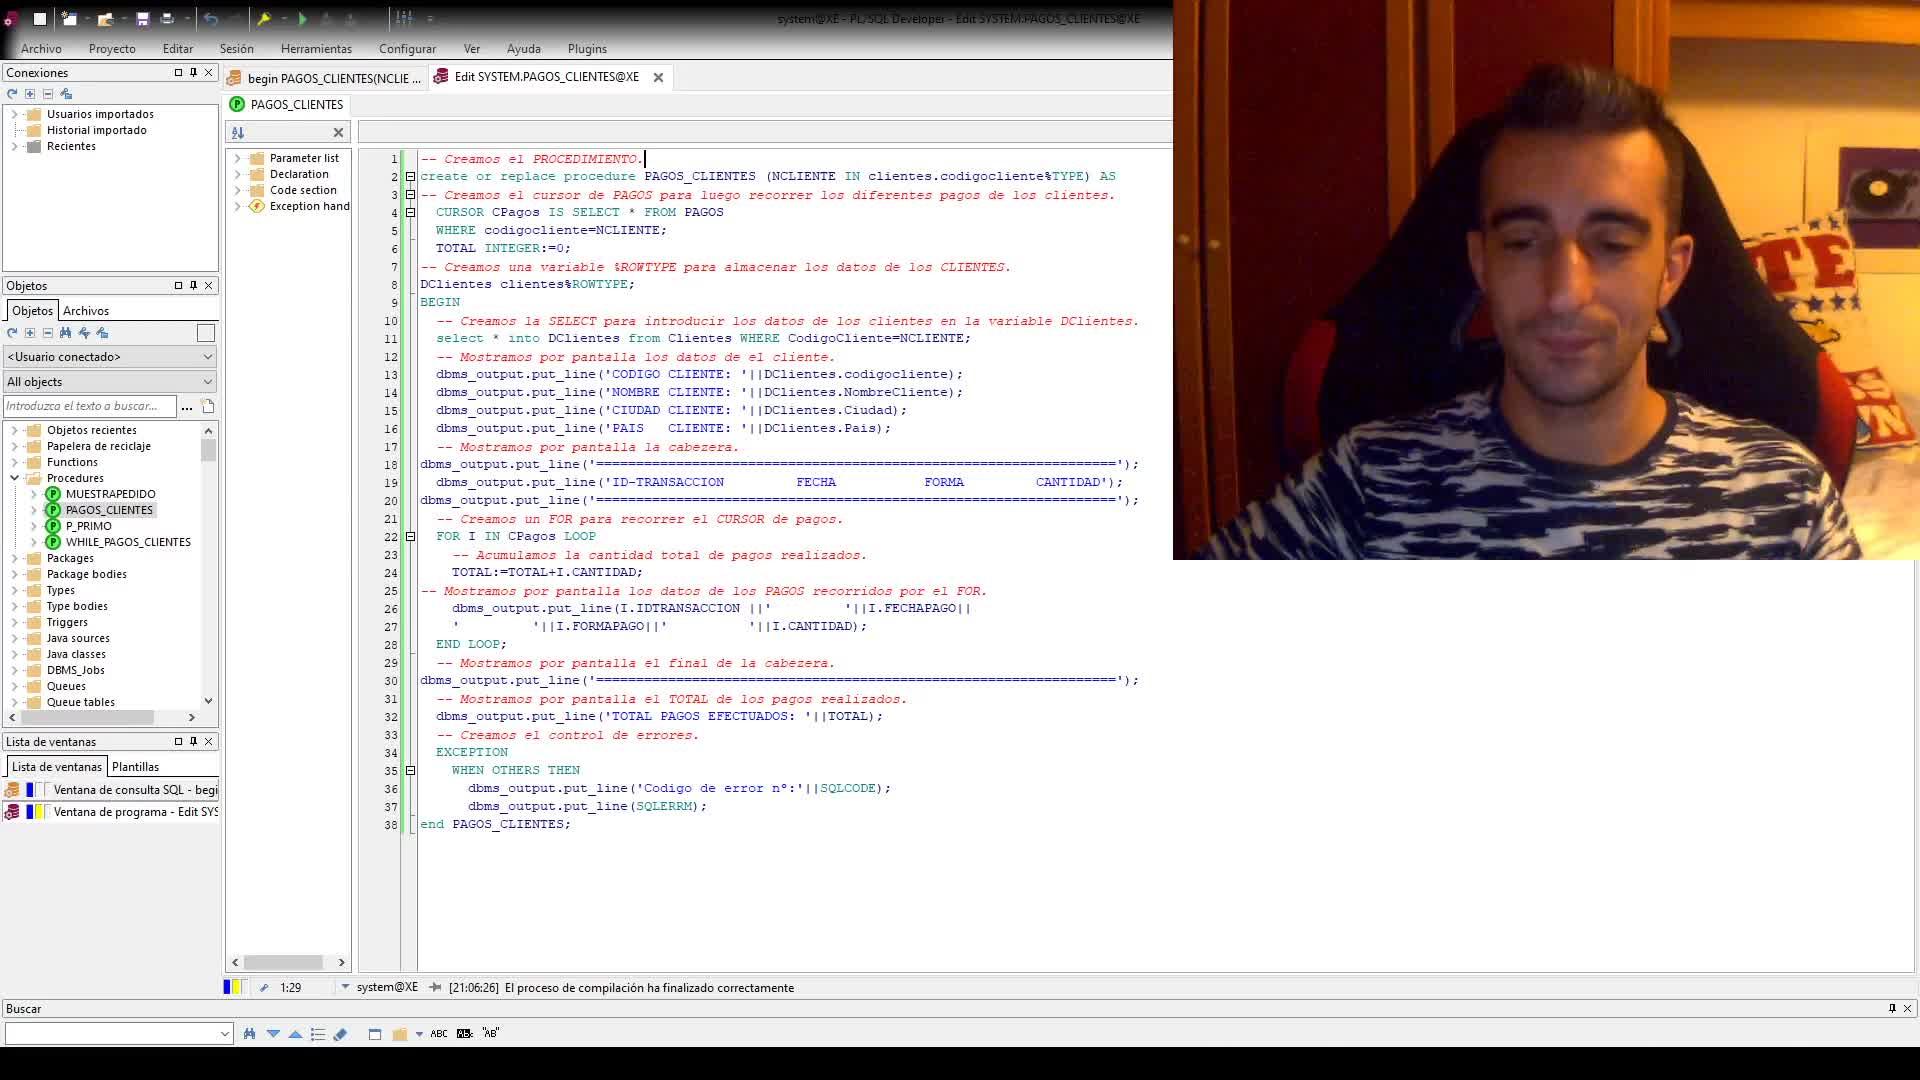Click the Save icon in top toolbar
The image size is (1920, 1080).
click(x=143, y=18)
